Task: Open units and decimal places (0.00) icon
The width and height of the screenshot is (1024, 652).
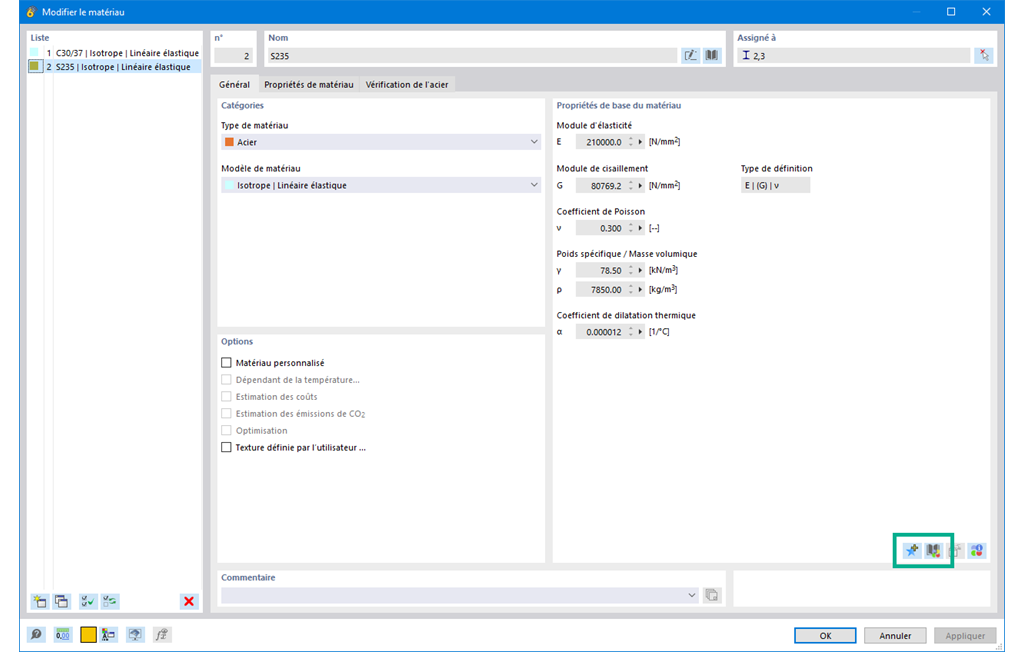Action: (63, 634)
